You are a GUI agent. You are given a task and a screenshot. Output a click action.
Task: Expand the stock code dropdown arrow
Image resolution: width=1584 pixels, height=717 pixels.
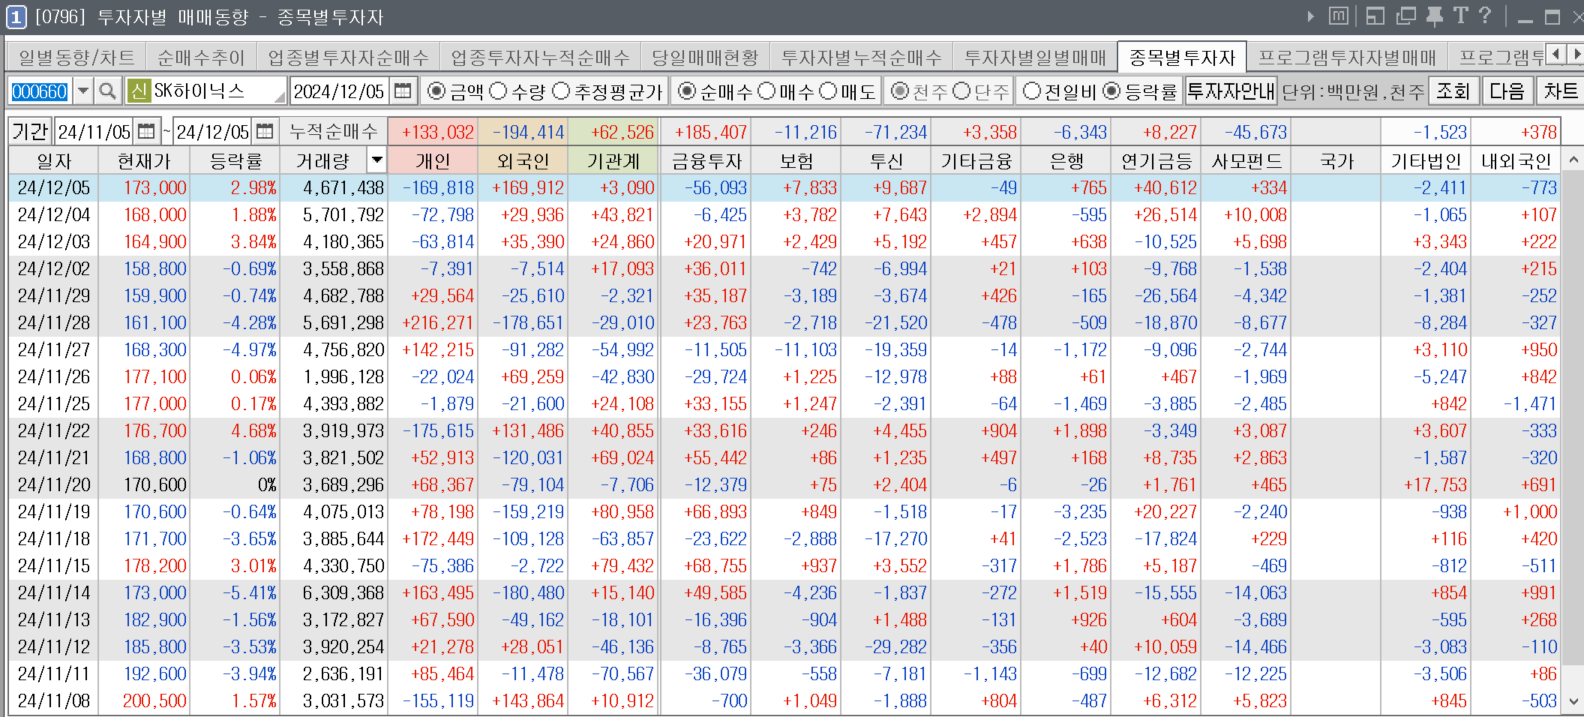point(83,91)
